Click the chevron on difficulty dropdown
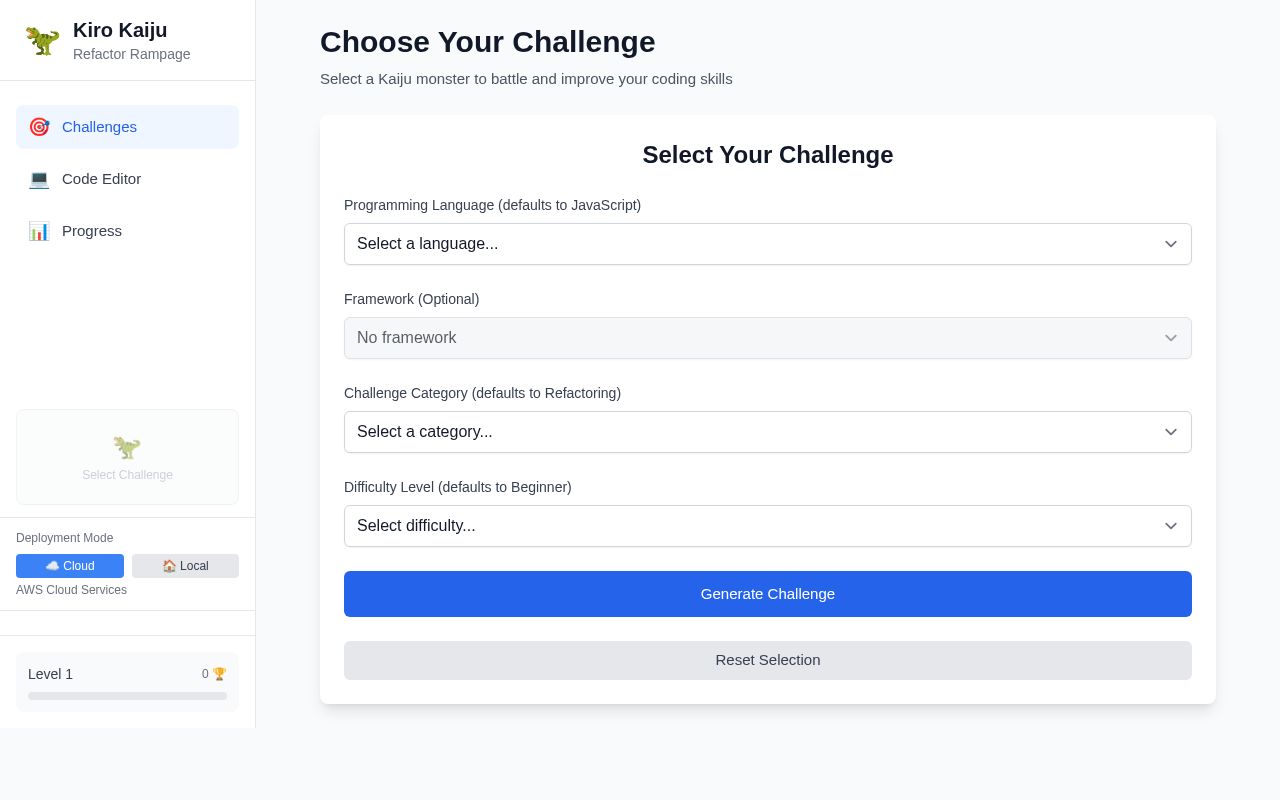The height and width of the screenshot is (800, 1280). pos(1171,526)
